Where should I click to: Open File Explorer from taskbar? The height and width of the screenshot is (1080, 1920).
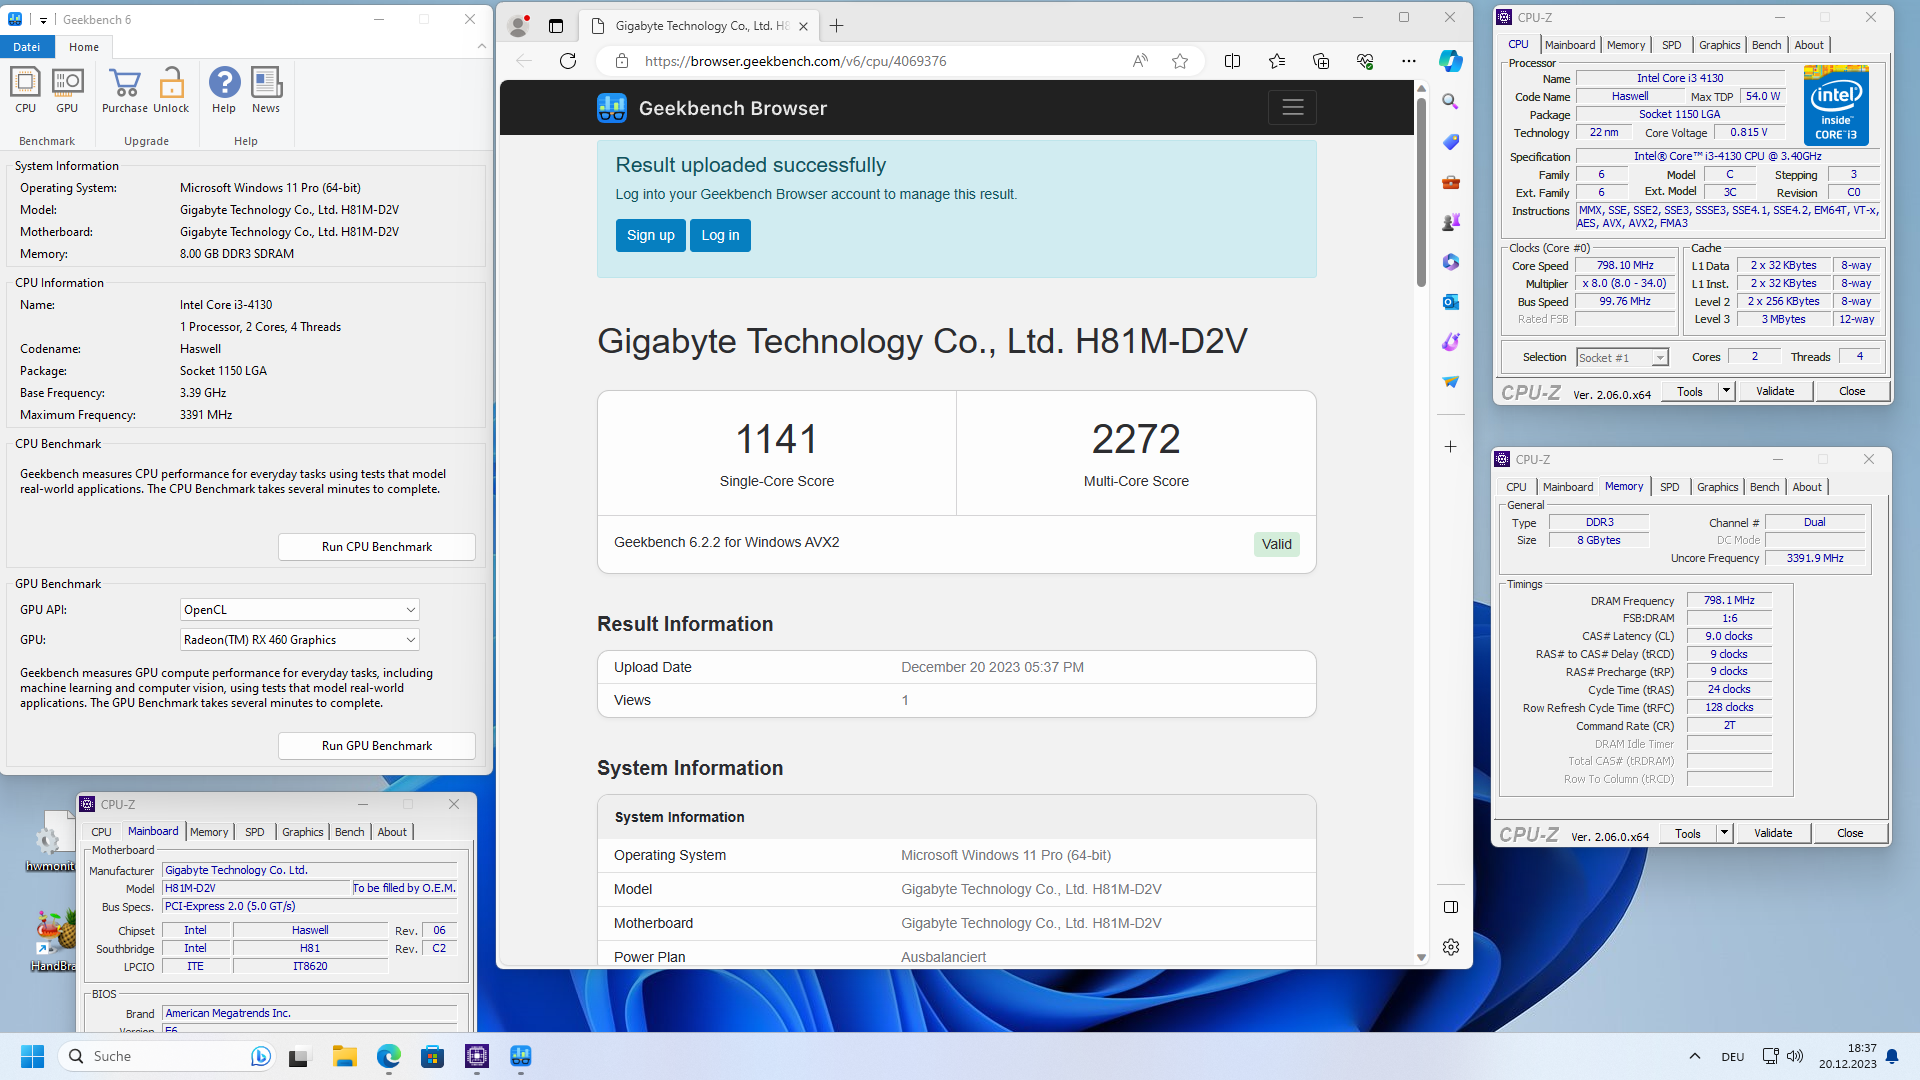[345, 1056]
